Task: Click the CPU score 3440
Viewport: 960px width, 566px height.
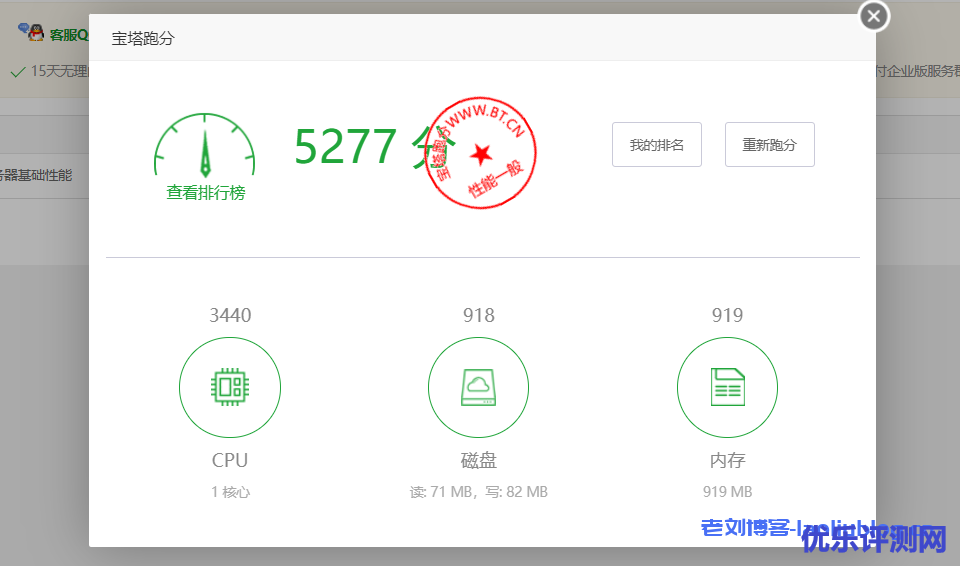Action: coord(230,315)
